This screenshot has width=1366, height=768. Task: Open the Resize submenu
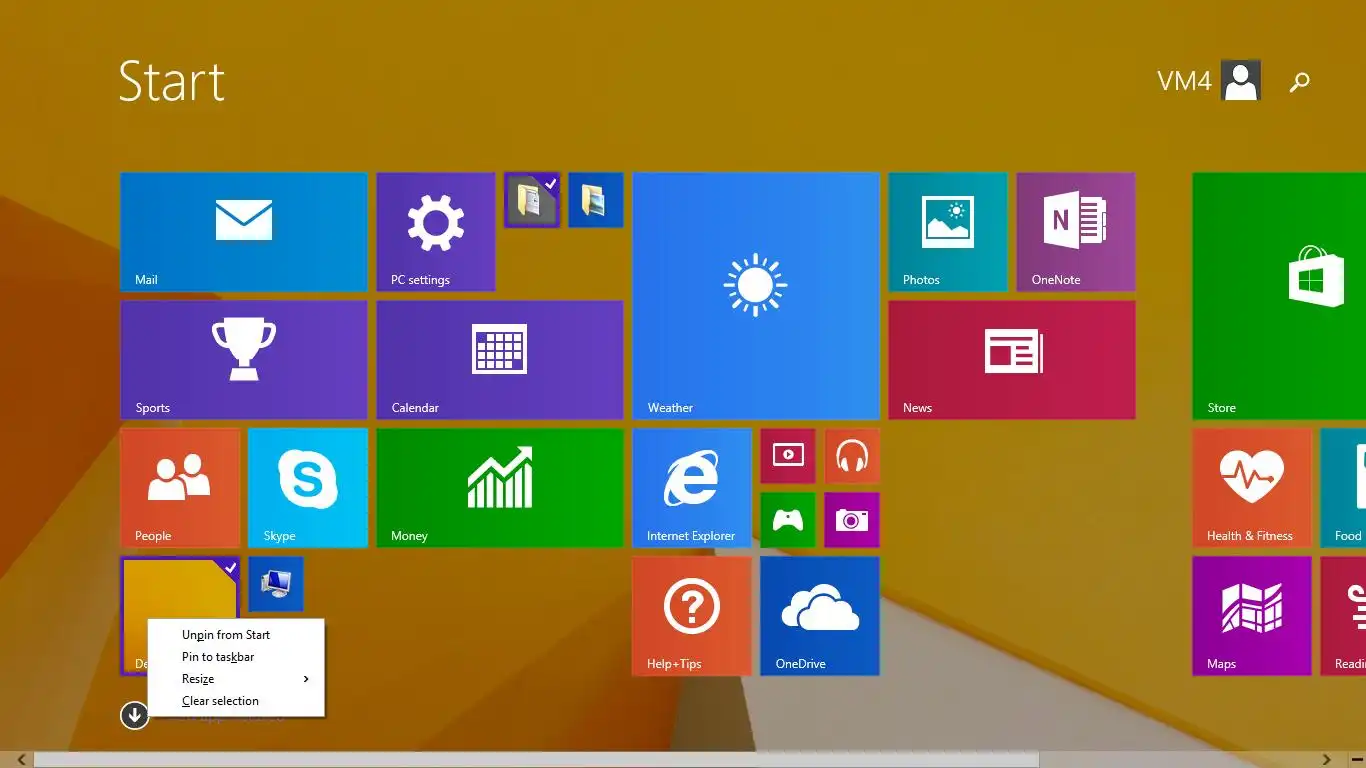[x=236, y=679]
